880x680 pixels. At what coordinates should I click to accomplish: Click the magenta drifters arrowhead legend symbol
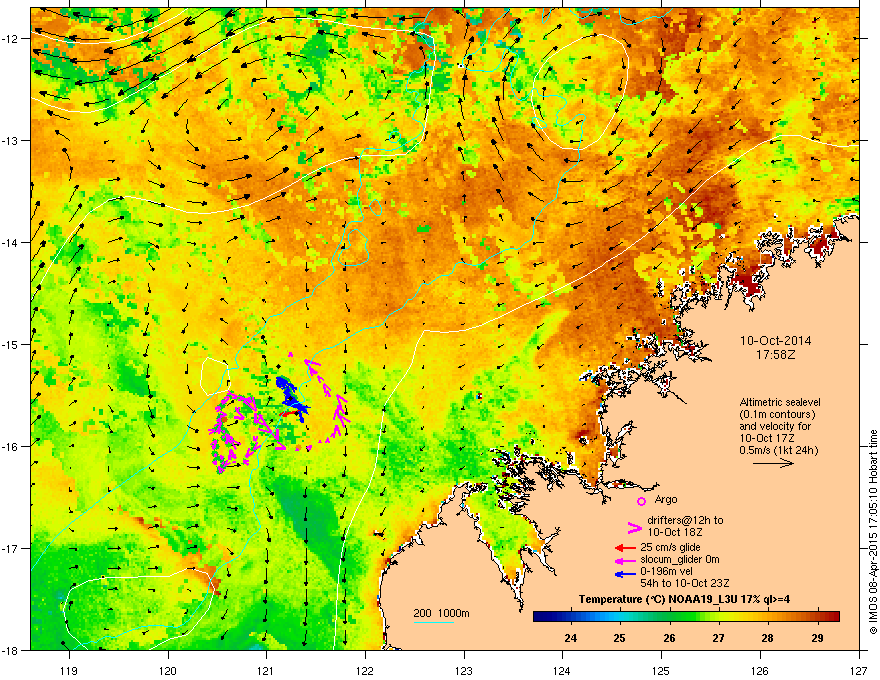click(634, 527)
